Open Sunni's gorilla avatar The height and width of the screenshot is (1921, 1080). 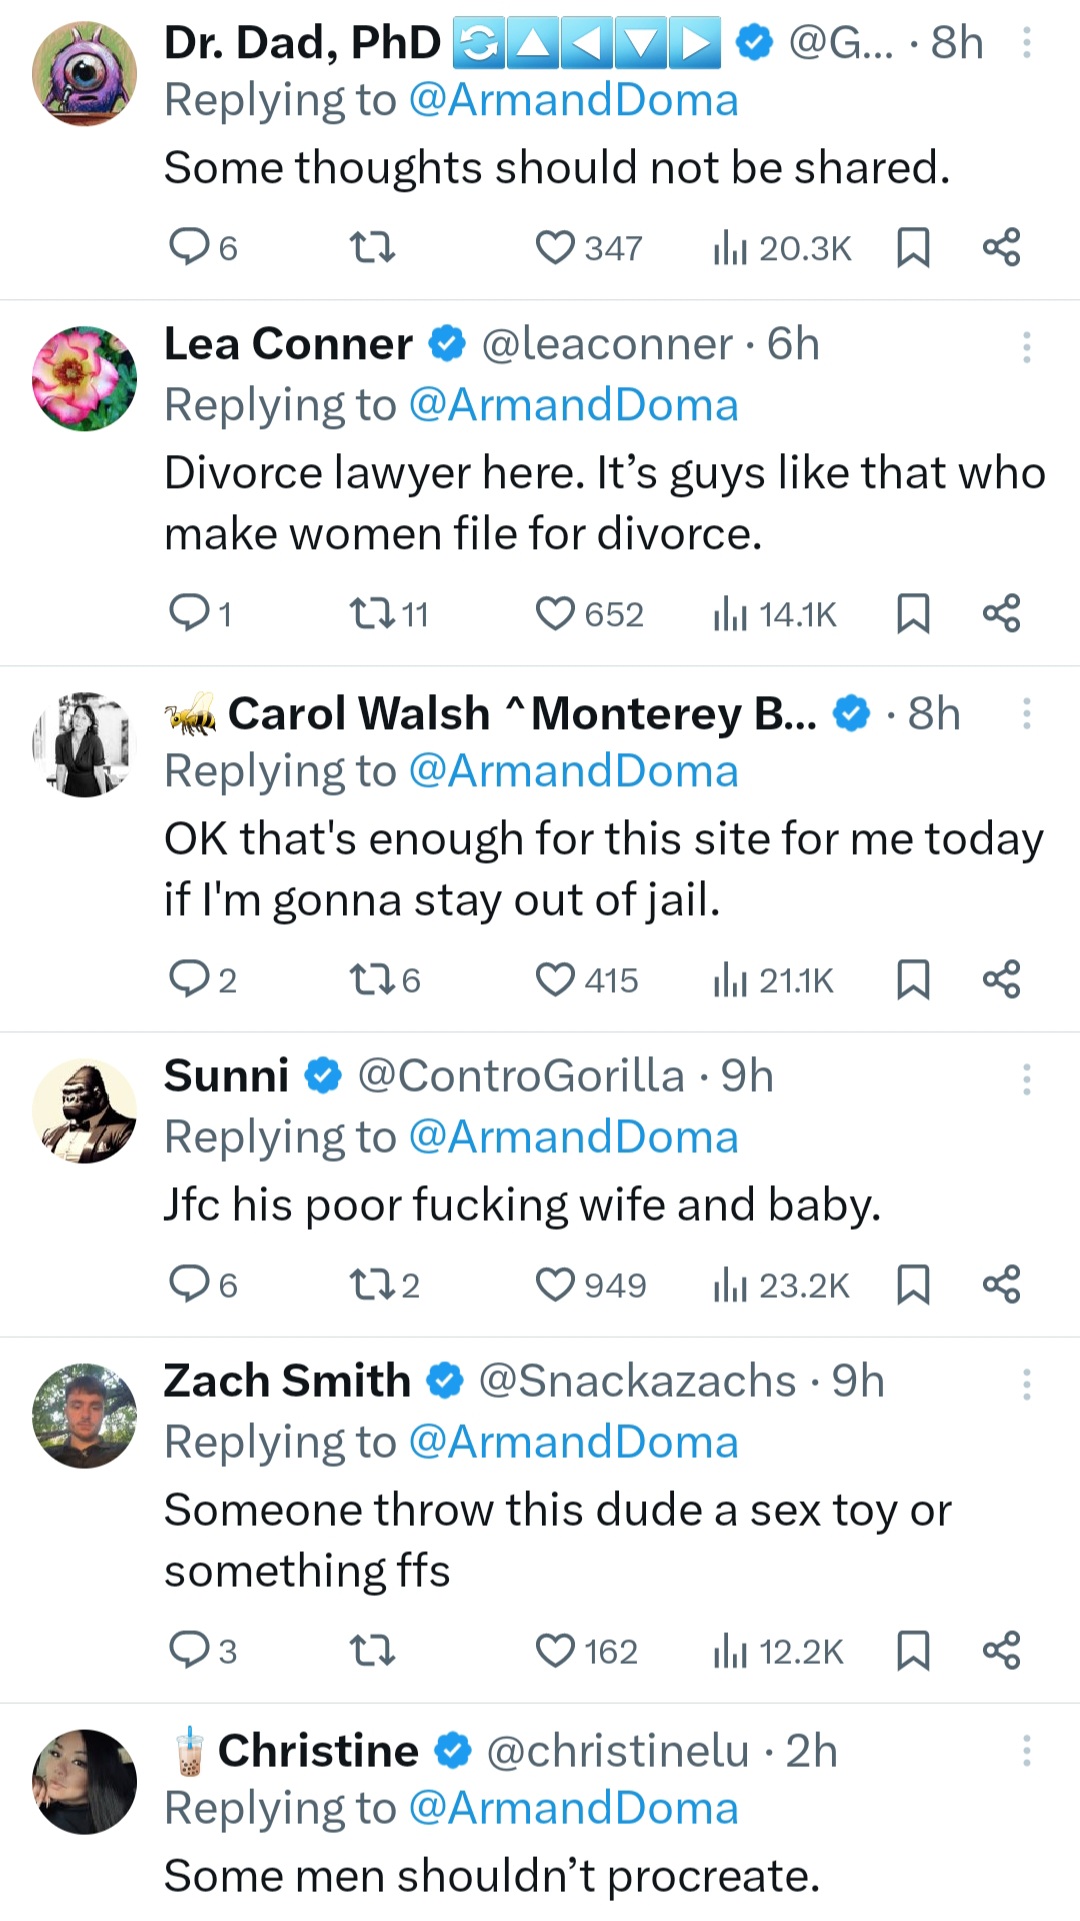[x=85, y=1110]
